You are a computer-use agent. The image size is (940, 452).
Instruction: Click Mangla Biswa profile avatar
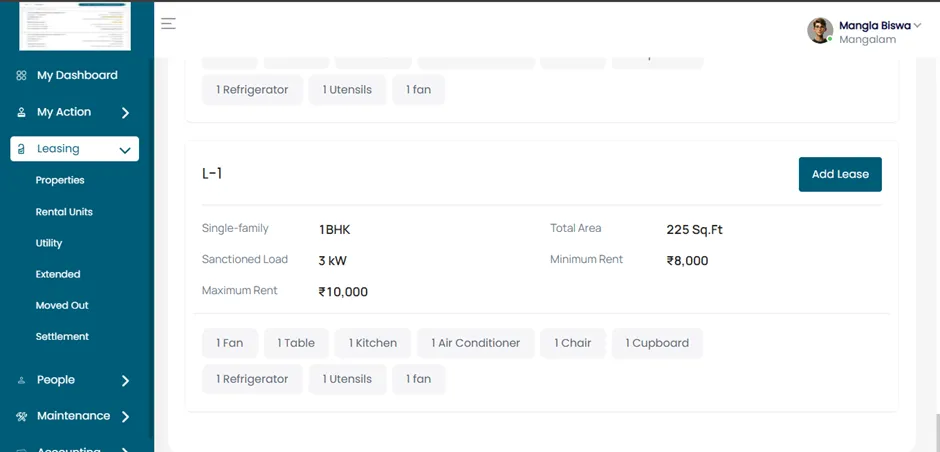click(x=820, y=30)
